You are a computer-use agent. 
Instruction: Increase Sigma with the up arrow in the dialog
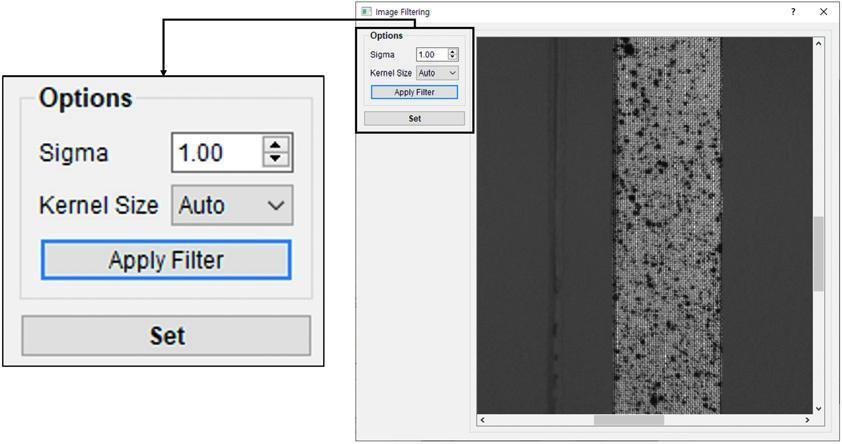[x=453, y=52]
